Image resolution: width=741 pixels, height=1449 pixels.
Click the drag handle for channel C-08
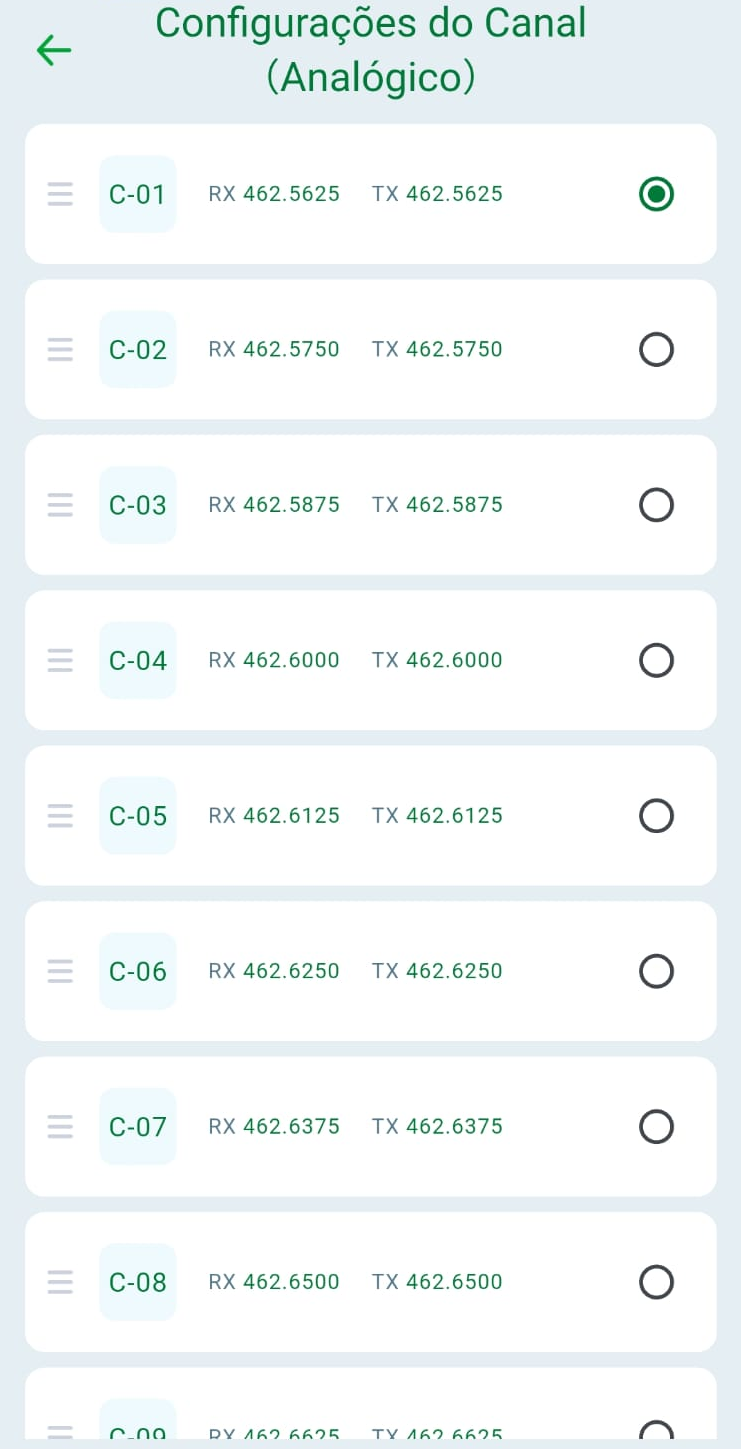coord(60,1282)
